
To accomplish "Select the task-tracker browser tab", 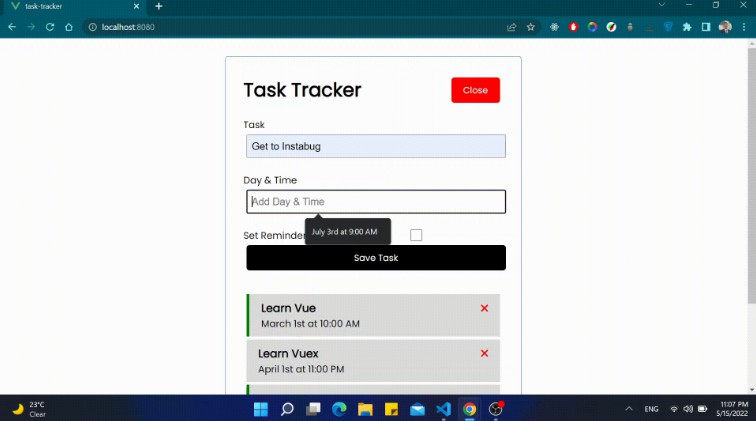I will 70,6.
